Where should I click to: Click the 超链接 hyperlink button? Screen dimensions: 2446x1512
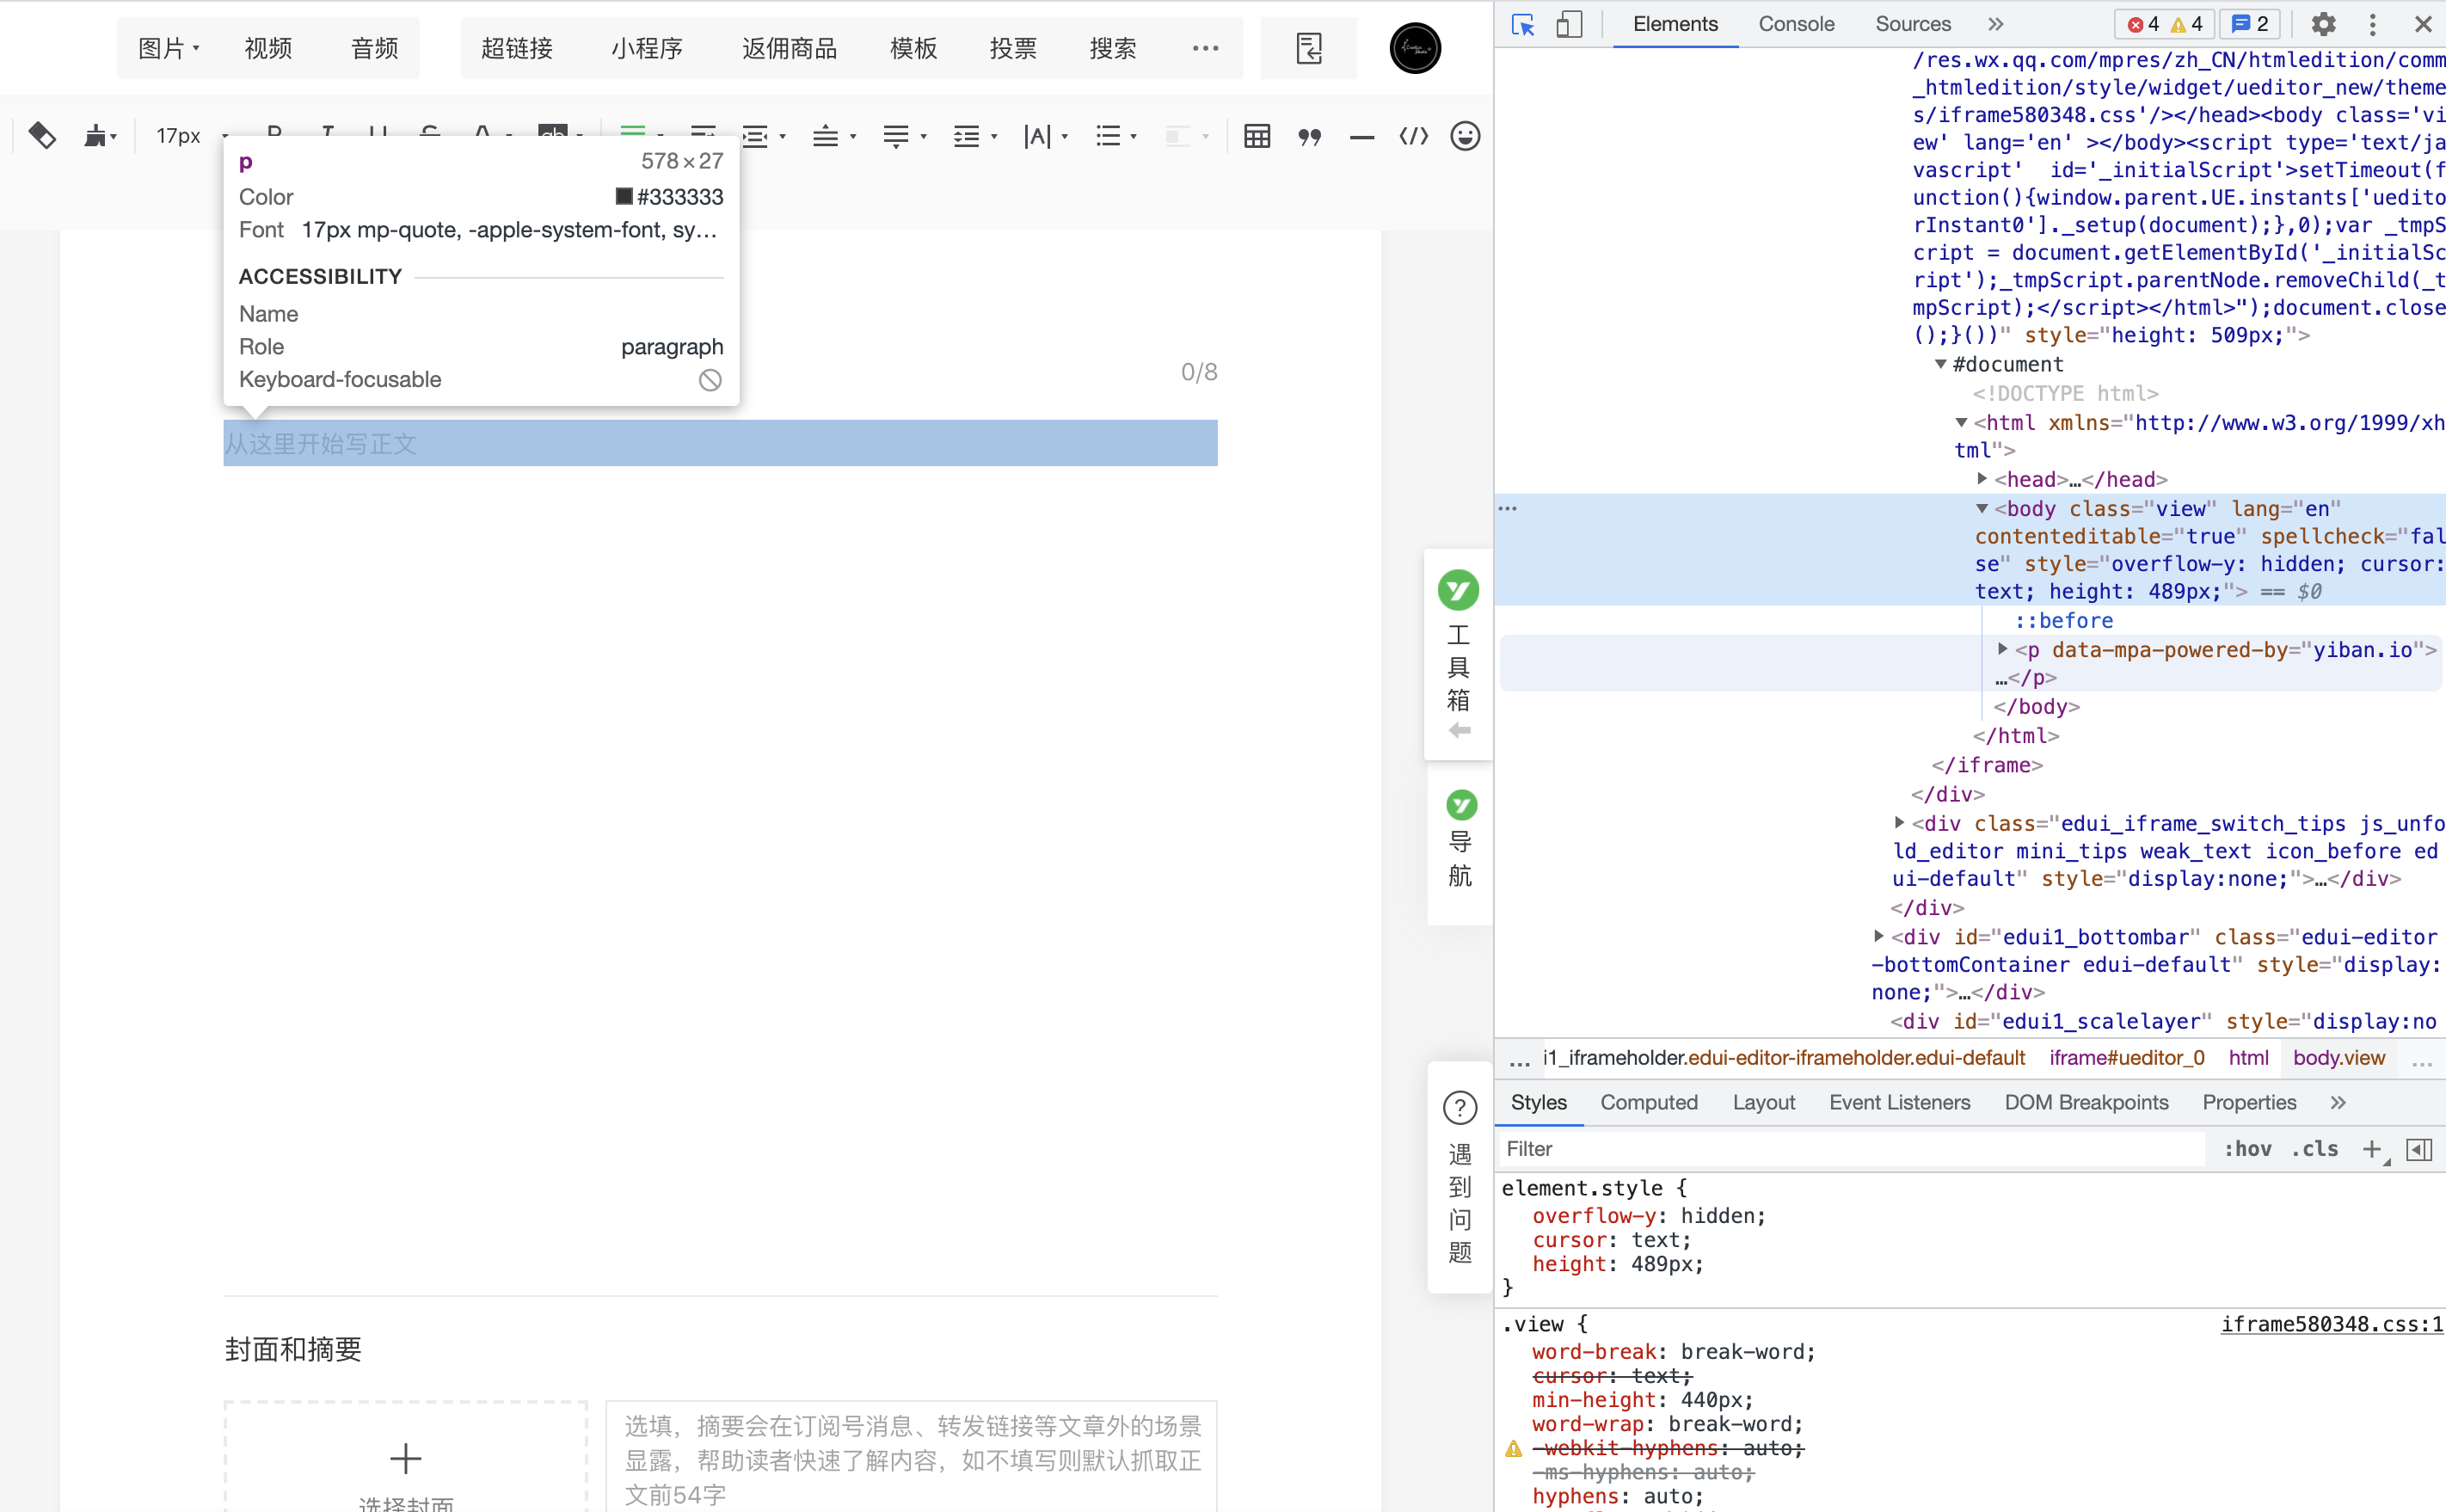[517, 48]
